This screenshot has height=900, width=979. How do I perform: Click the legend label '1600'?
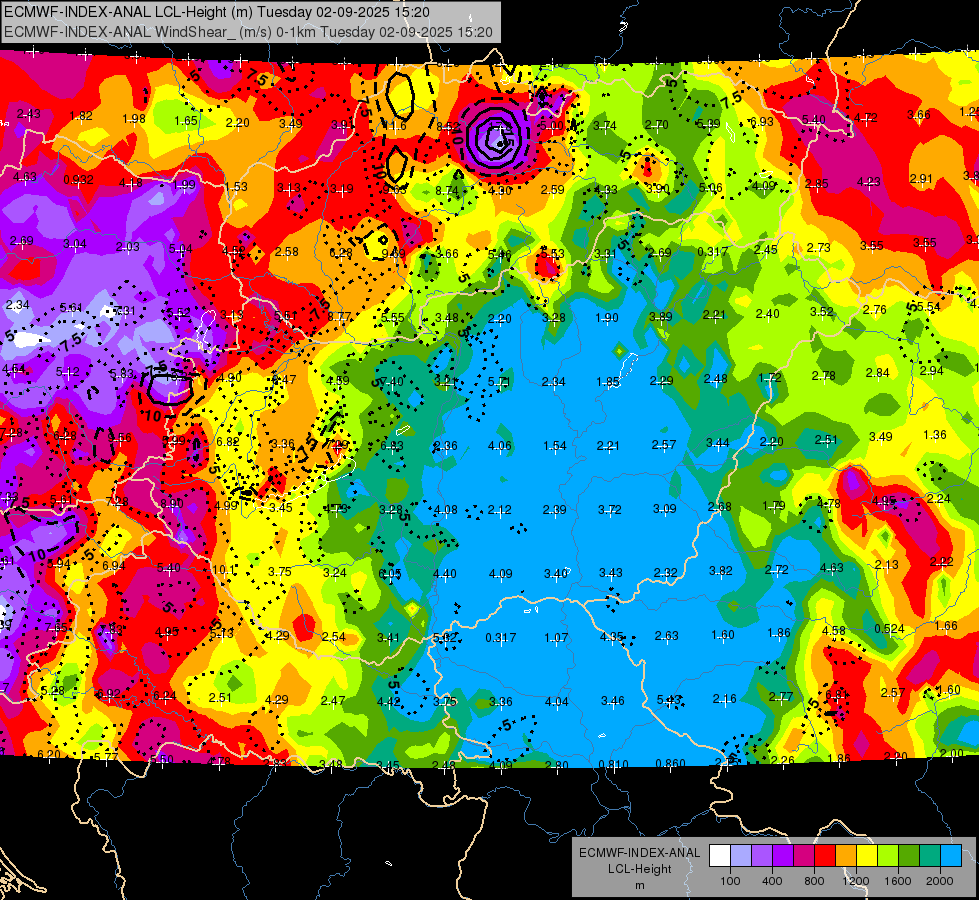898,881
